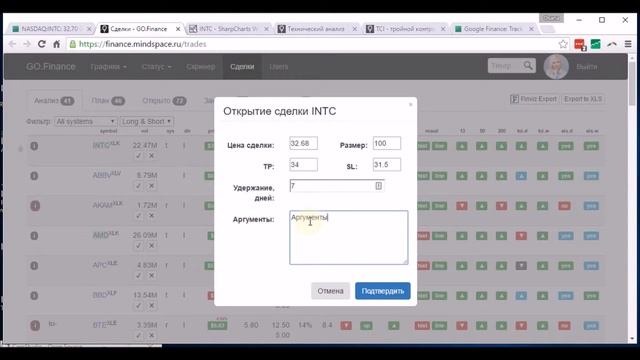
Task: Open the new tab button
Action: click(548, 29)
